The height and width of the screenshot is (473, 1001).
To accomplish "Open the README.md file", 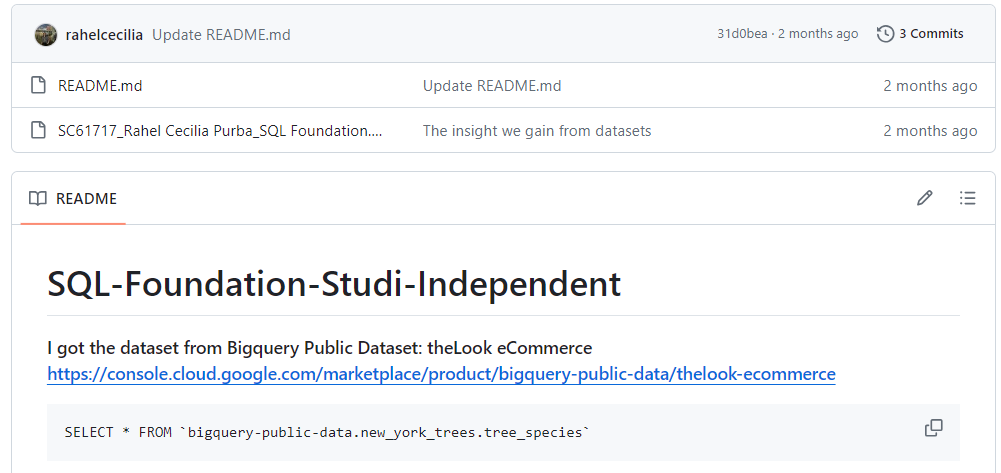I will 100,86.
